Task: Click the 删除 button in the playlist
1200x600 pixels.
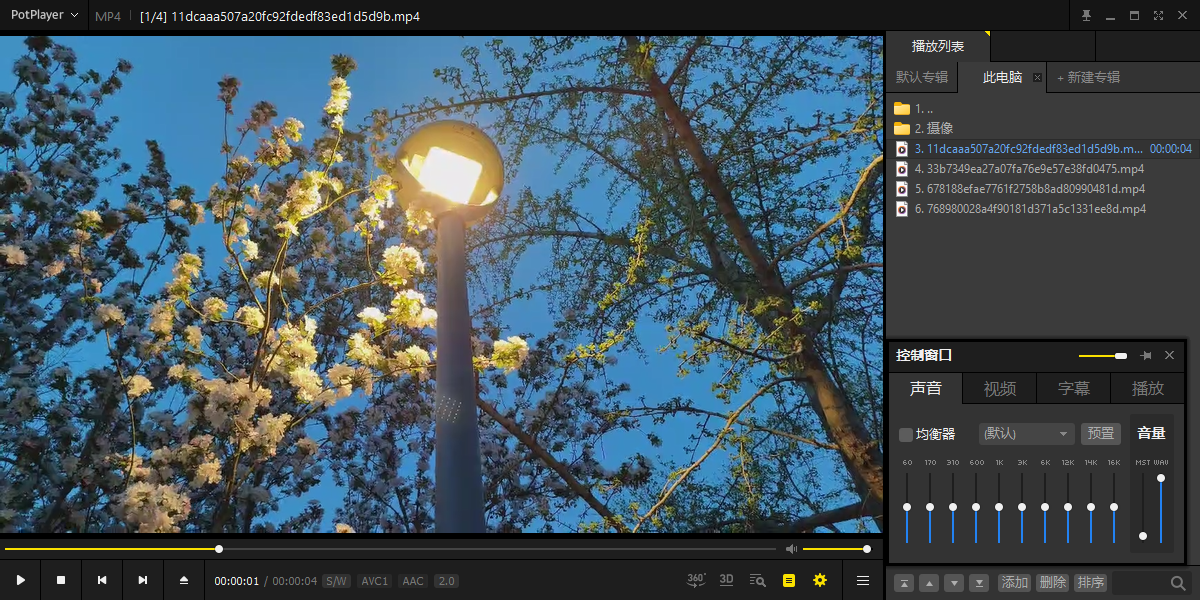Action: point(1052,583)
